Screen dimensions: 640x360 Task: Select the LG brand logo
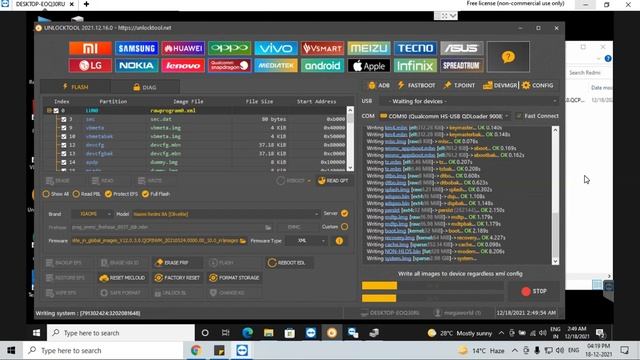click(90, 65)
